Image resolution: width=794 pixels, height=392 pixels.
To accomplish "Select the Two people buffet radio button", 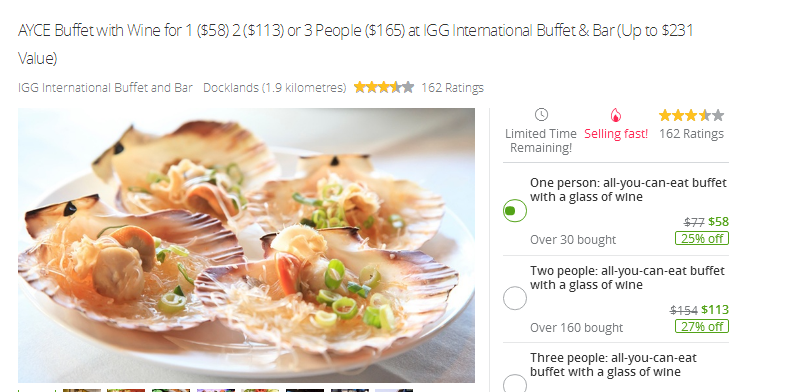I will point(514,298).
